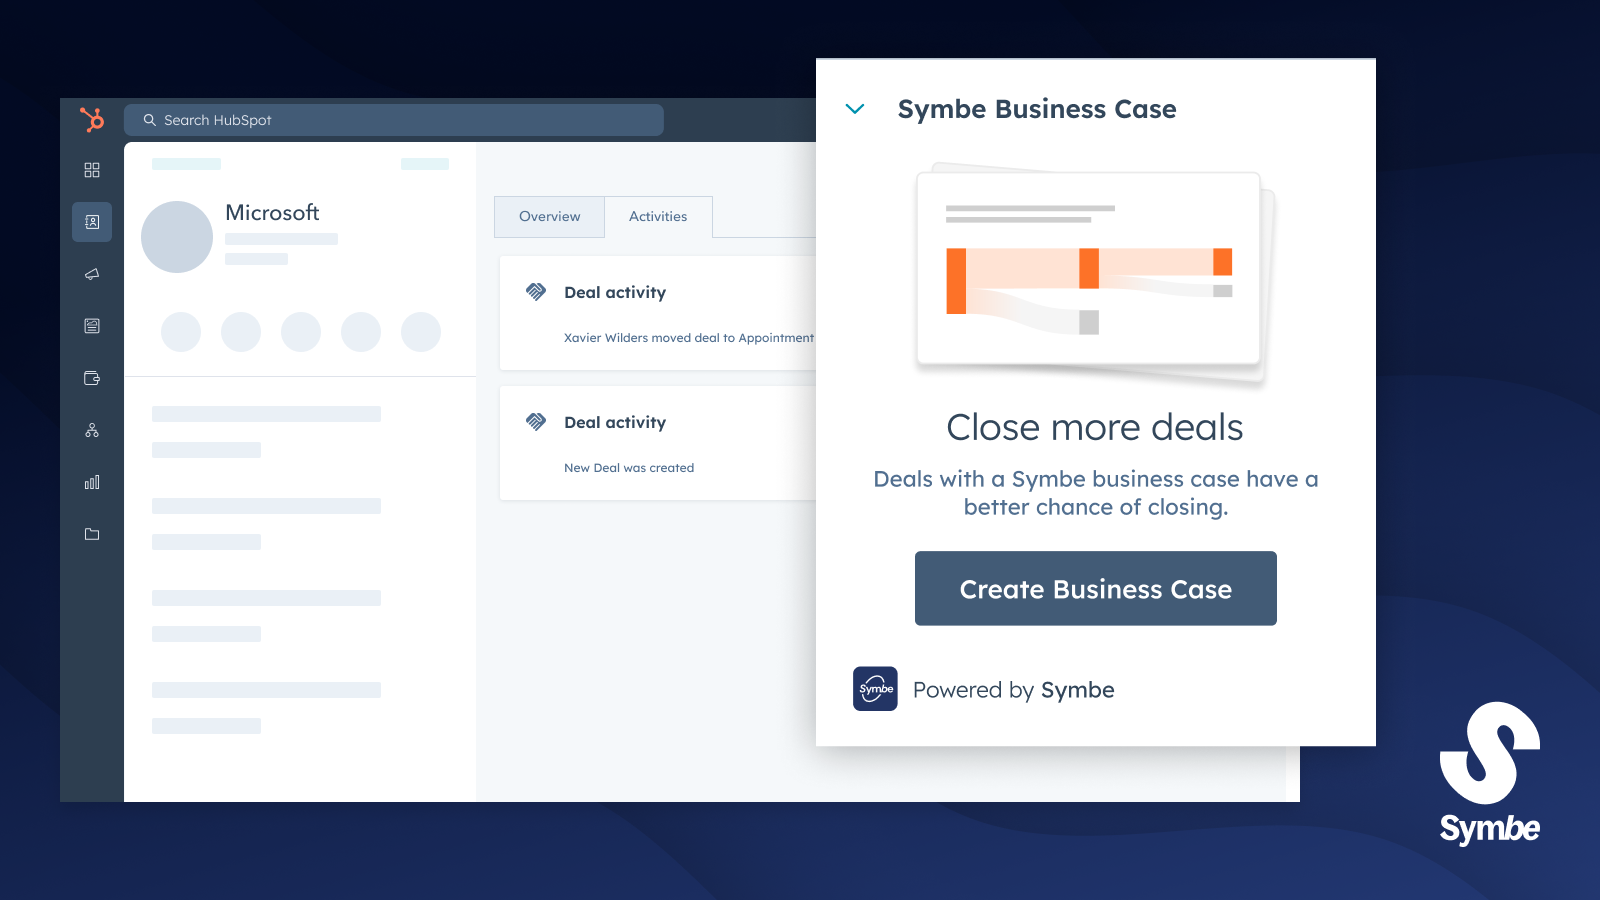Click the HubSpot sprocket logo
This screenshot has height=900, width=1600.
[x=92, y=119]
